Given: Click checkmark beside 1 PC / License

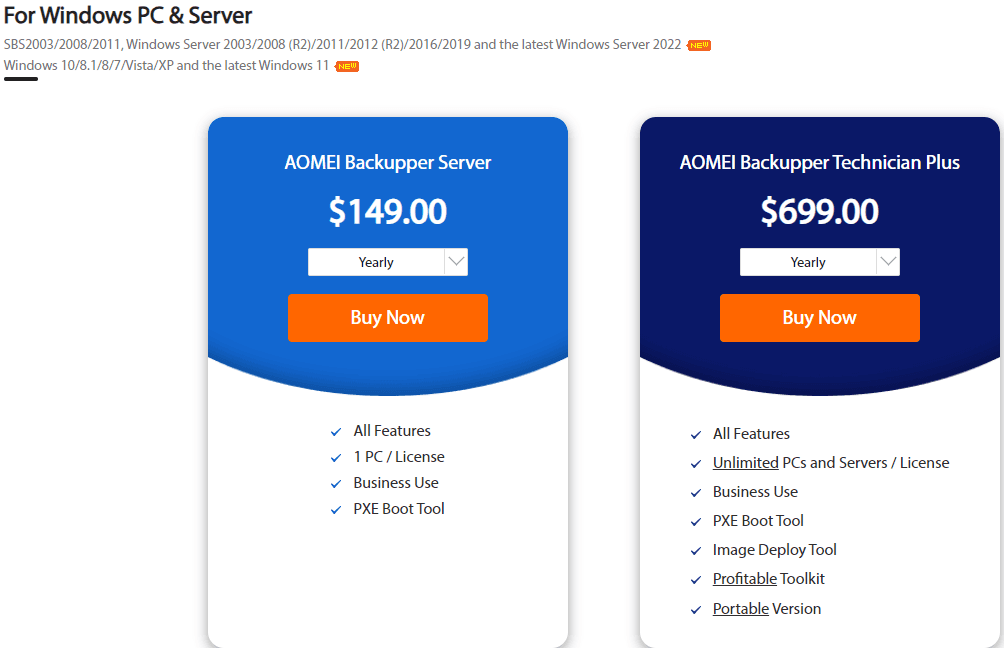Looking at the screenshot, I should coord(336,458).
